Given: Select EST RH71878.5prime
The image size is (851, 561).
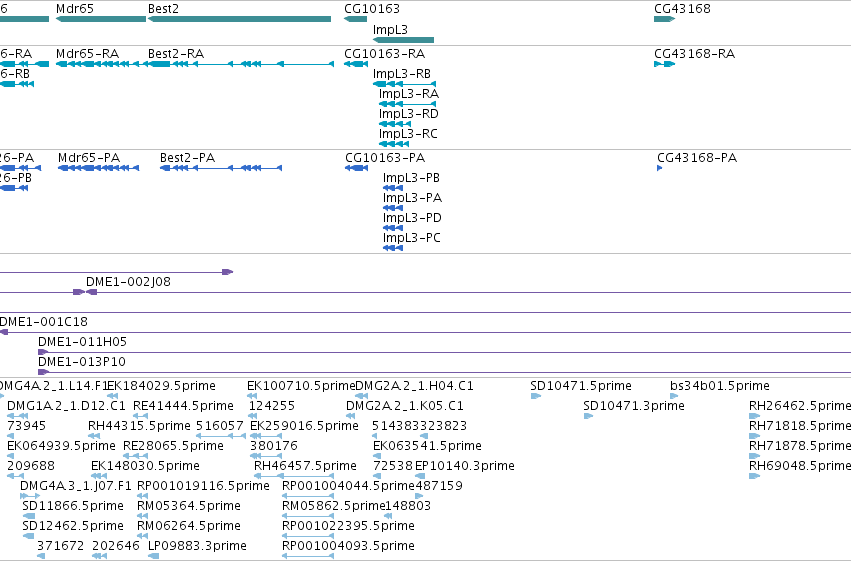Looking at the screenshot, I should 754,456.
